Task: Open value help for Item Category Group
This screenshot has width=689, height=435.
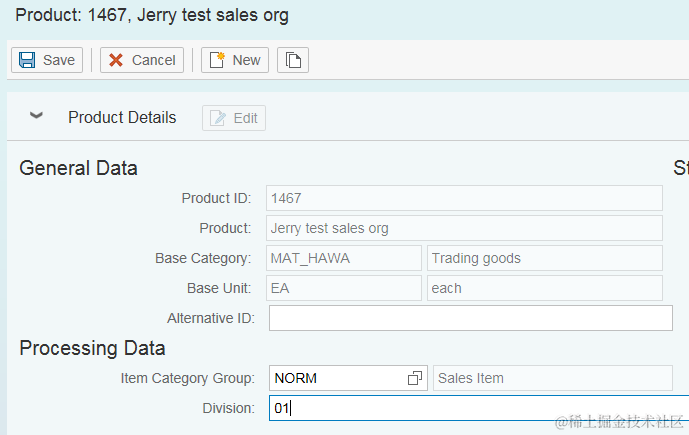Action: pyautogui.click(x=415, y=378)
